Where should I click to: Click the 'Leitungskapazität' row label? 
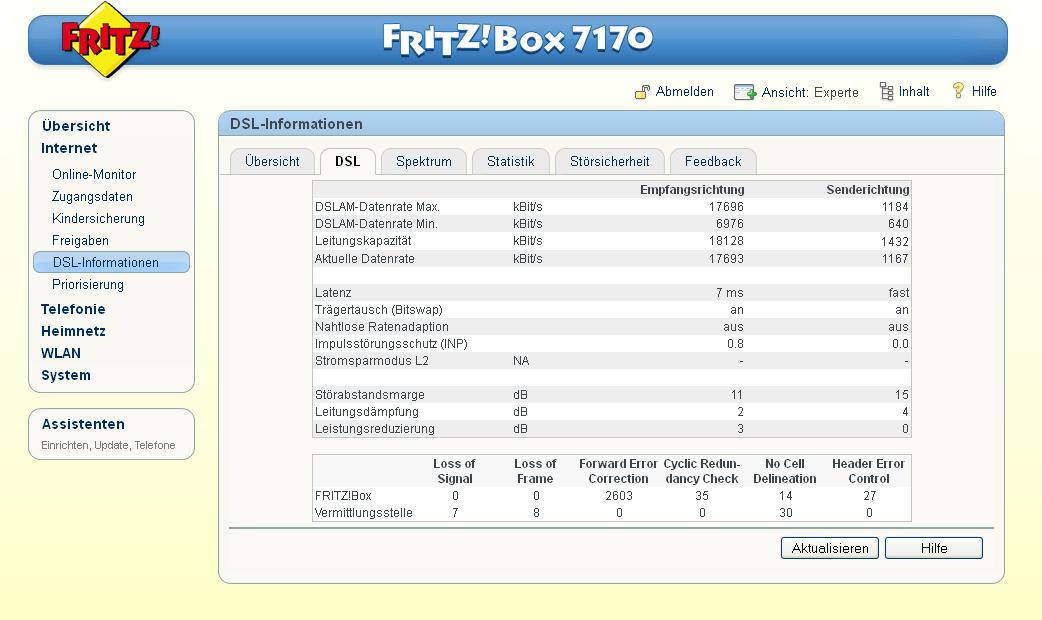(363, 241)
